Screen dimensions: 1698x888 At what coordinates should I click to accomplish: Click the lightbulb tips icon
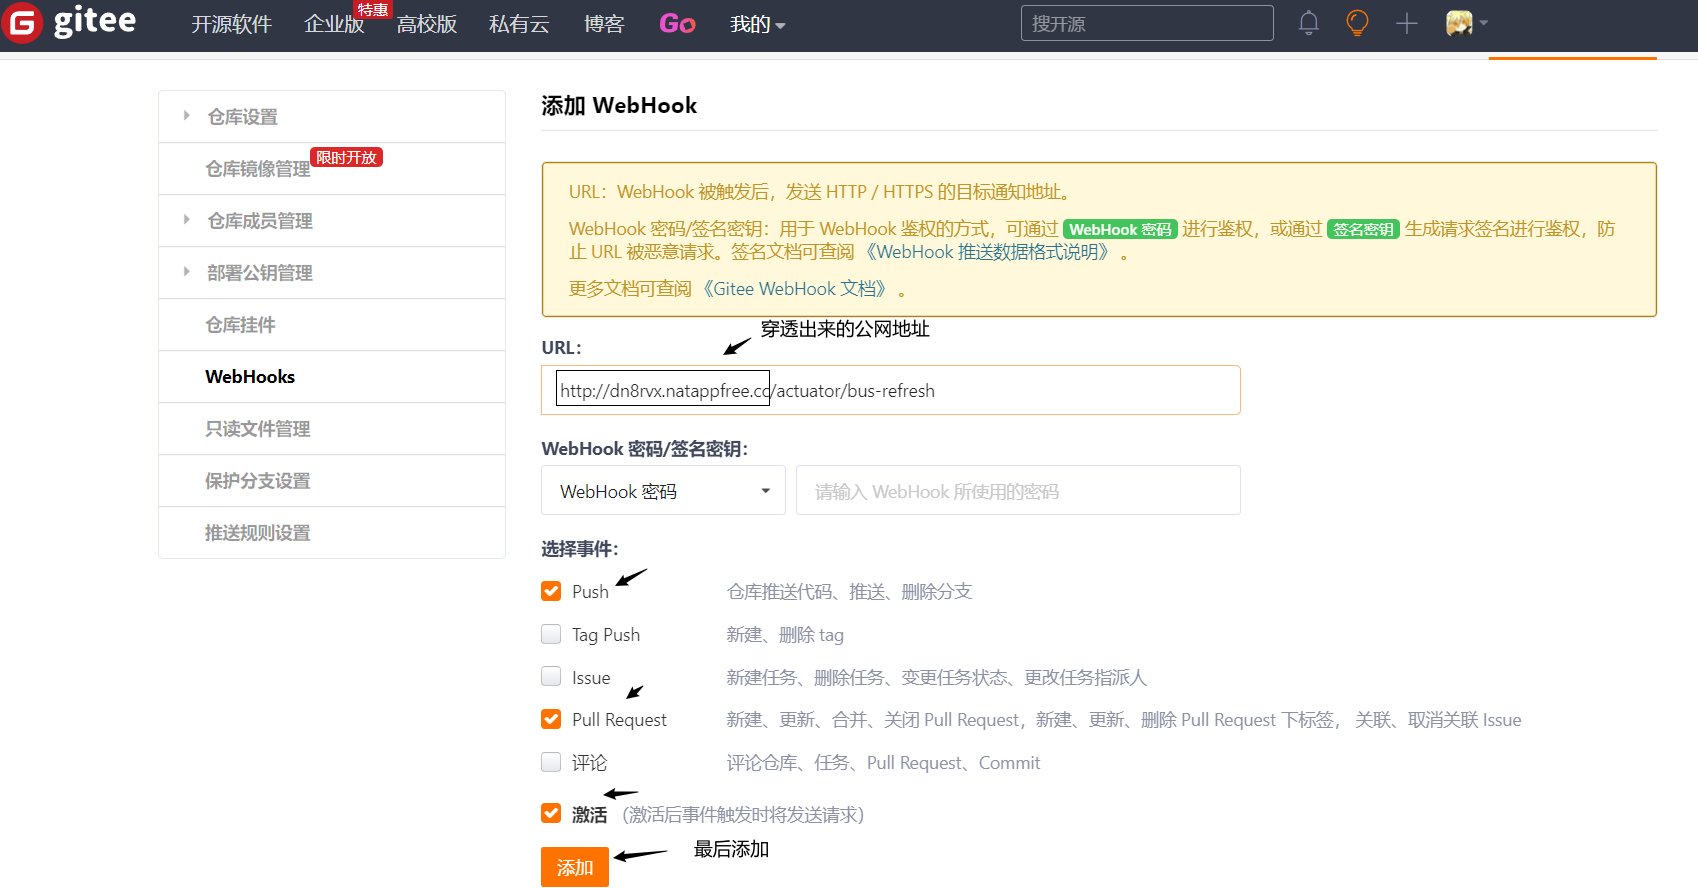[1357, 23]
